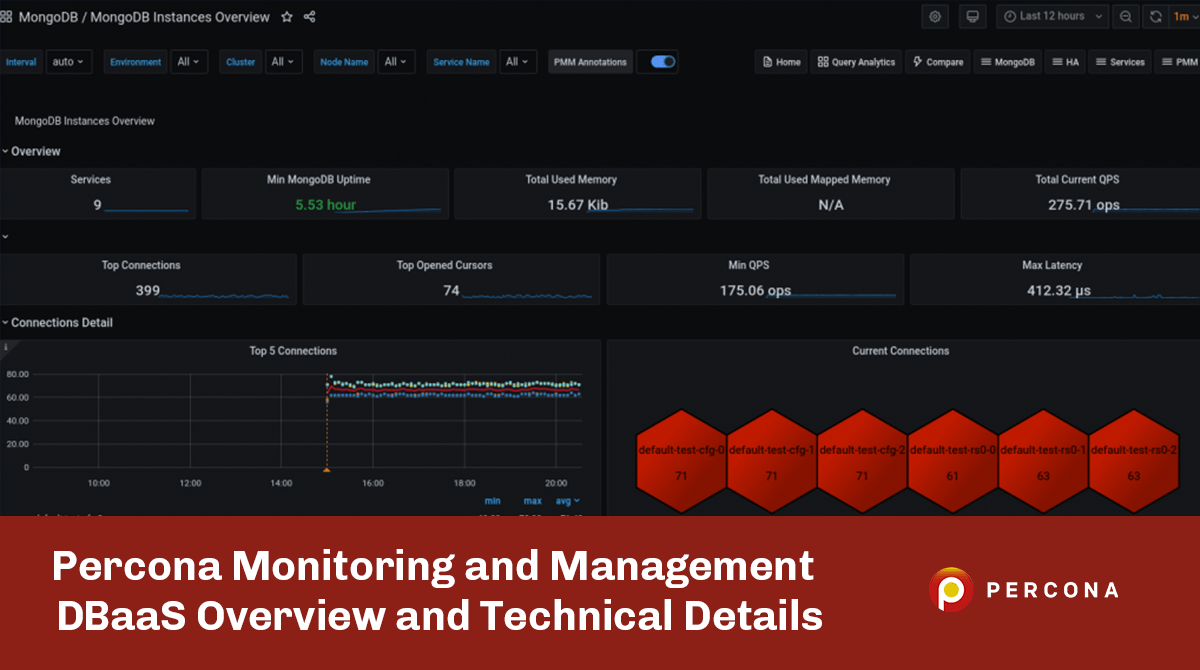Open the Environment All dropdown

(187, 62)
